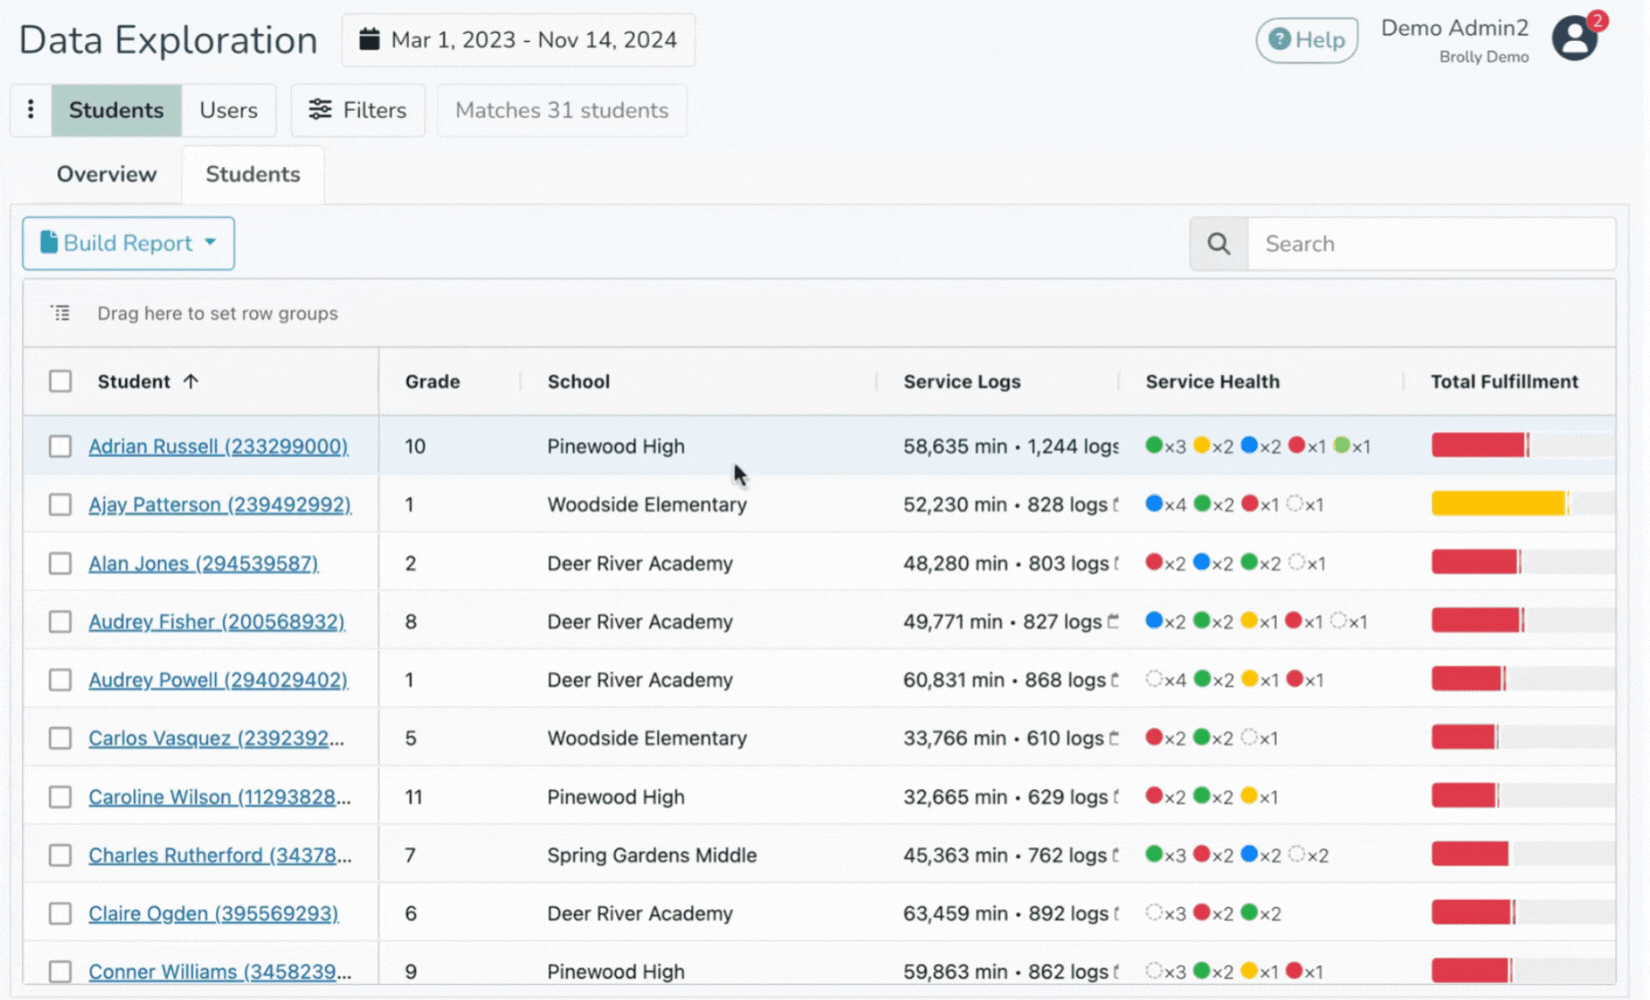Tick the select-all checkbox in header
The height and width of the screenshot is (1000, 1650).
click(x=61, y=381)
